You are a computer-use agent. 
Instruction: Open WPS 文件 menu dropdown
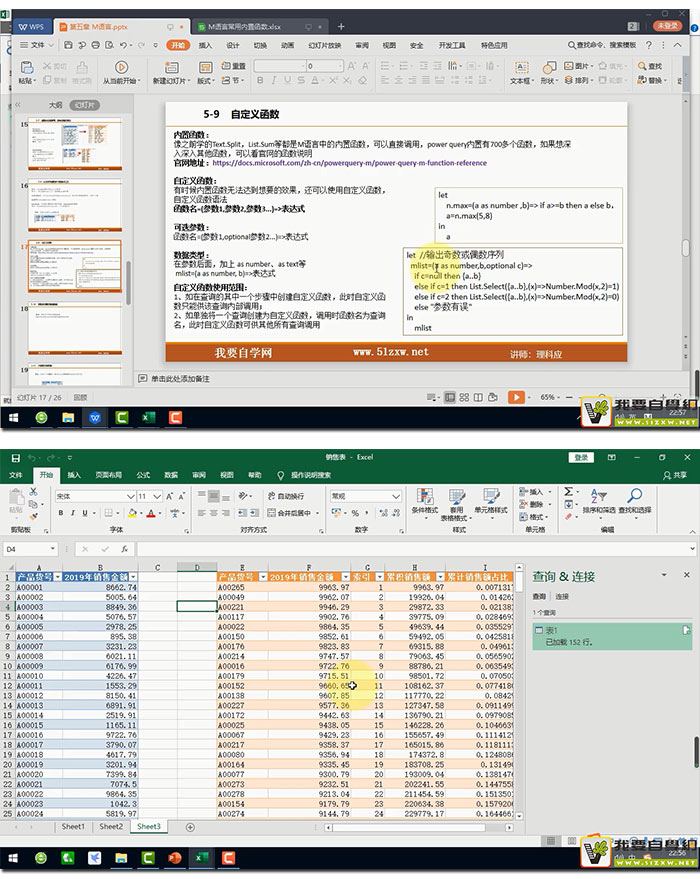tap(37, 45)
